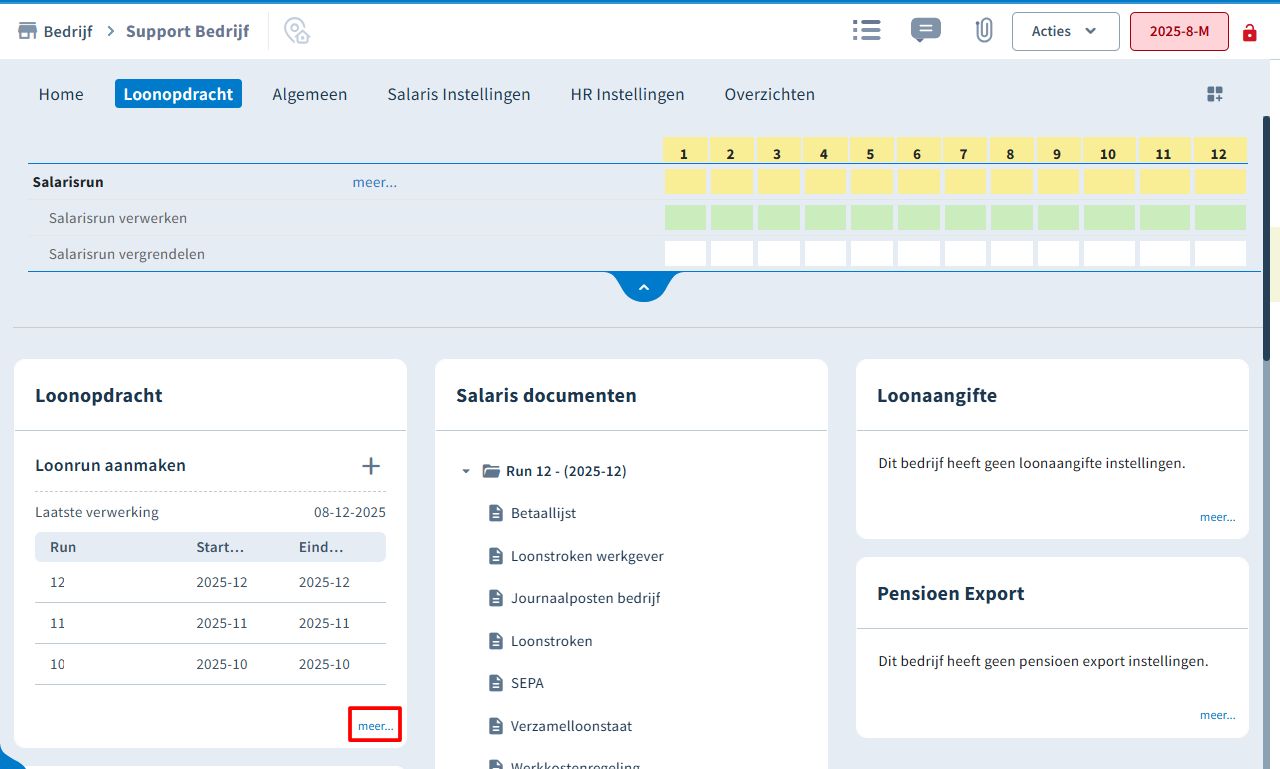Open the Loonstroken document icon

coord(495,641)
